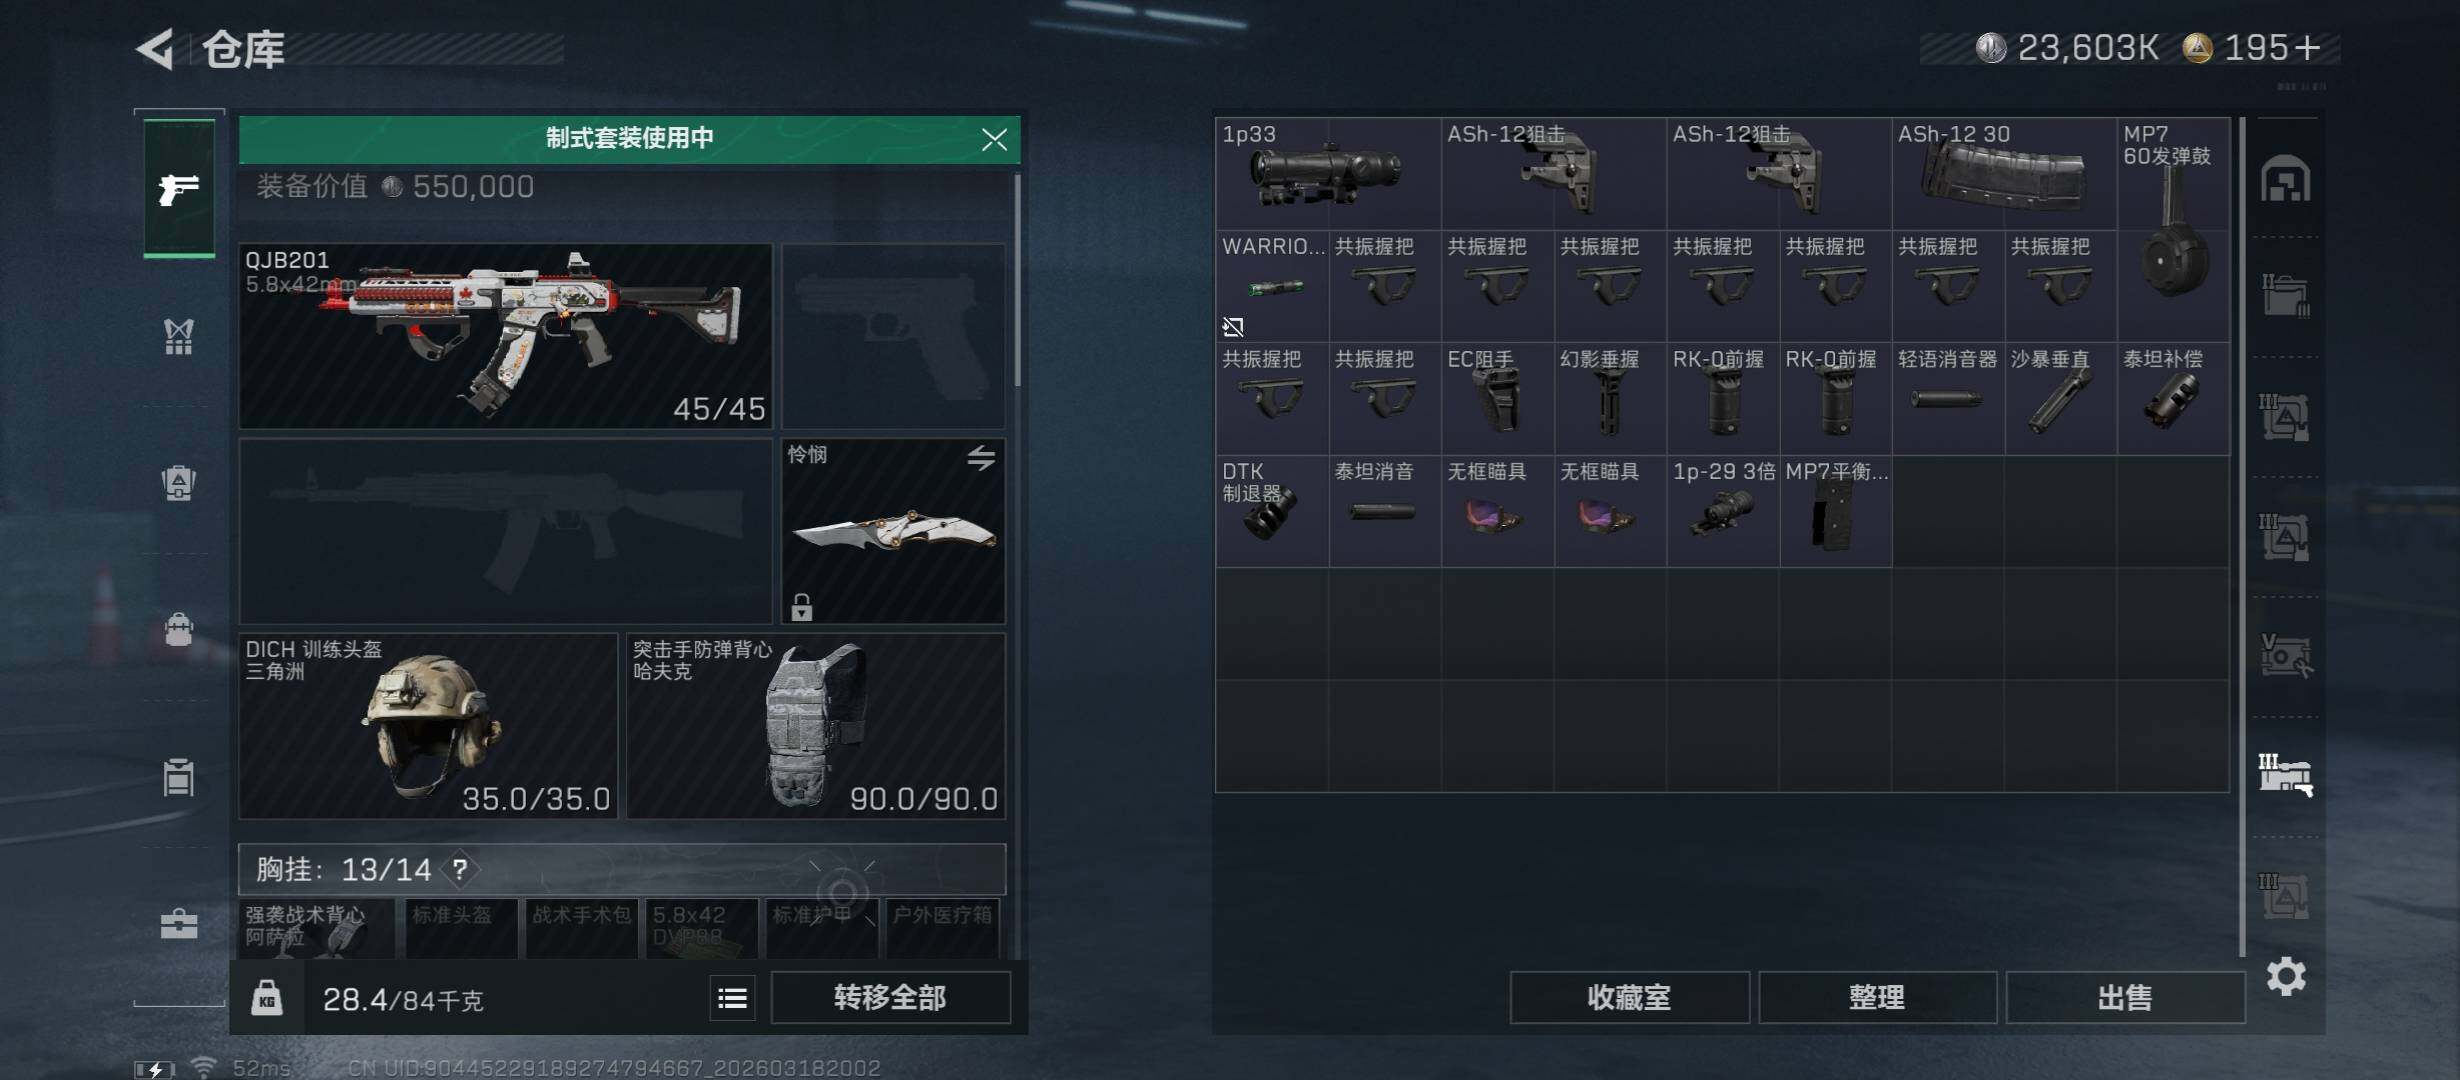Image resolution: width=2460 pixels, height=1080 pixels.
Task: Close the 制式套装使用中 banner
Action: click(994, 139)
